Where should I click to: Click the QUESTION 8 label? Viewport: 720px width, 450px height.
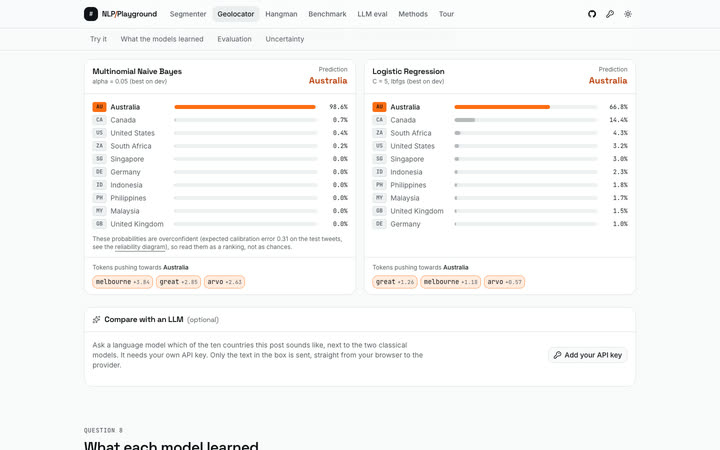pyautogui.click(x=103, y=430)
